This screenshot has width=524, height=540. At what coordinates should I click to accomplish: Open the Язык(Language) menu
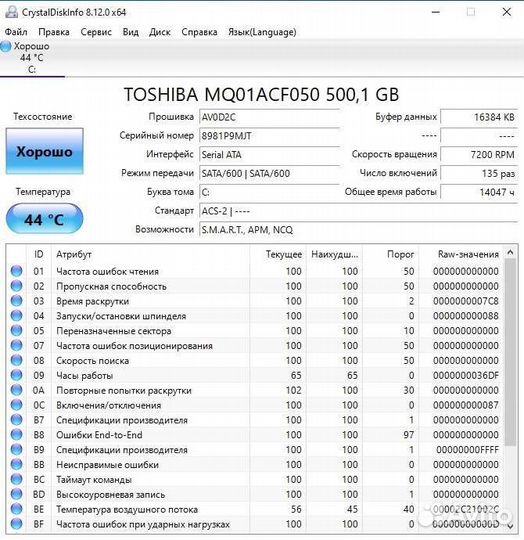click(x=262, y=32)
